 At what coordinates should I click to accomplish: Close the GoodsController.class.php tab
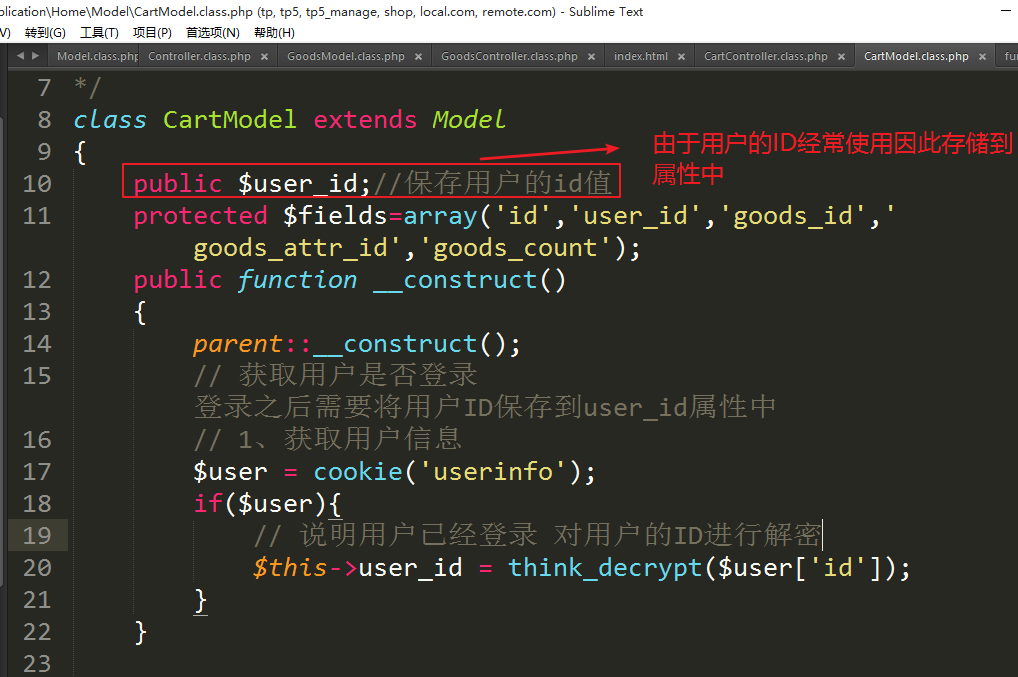pyautogui.click(x=592, y=57)
